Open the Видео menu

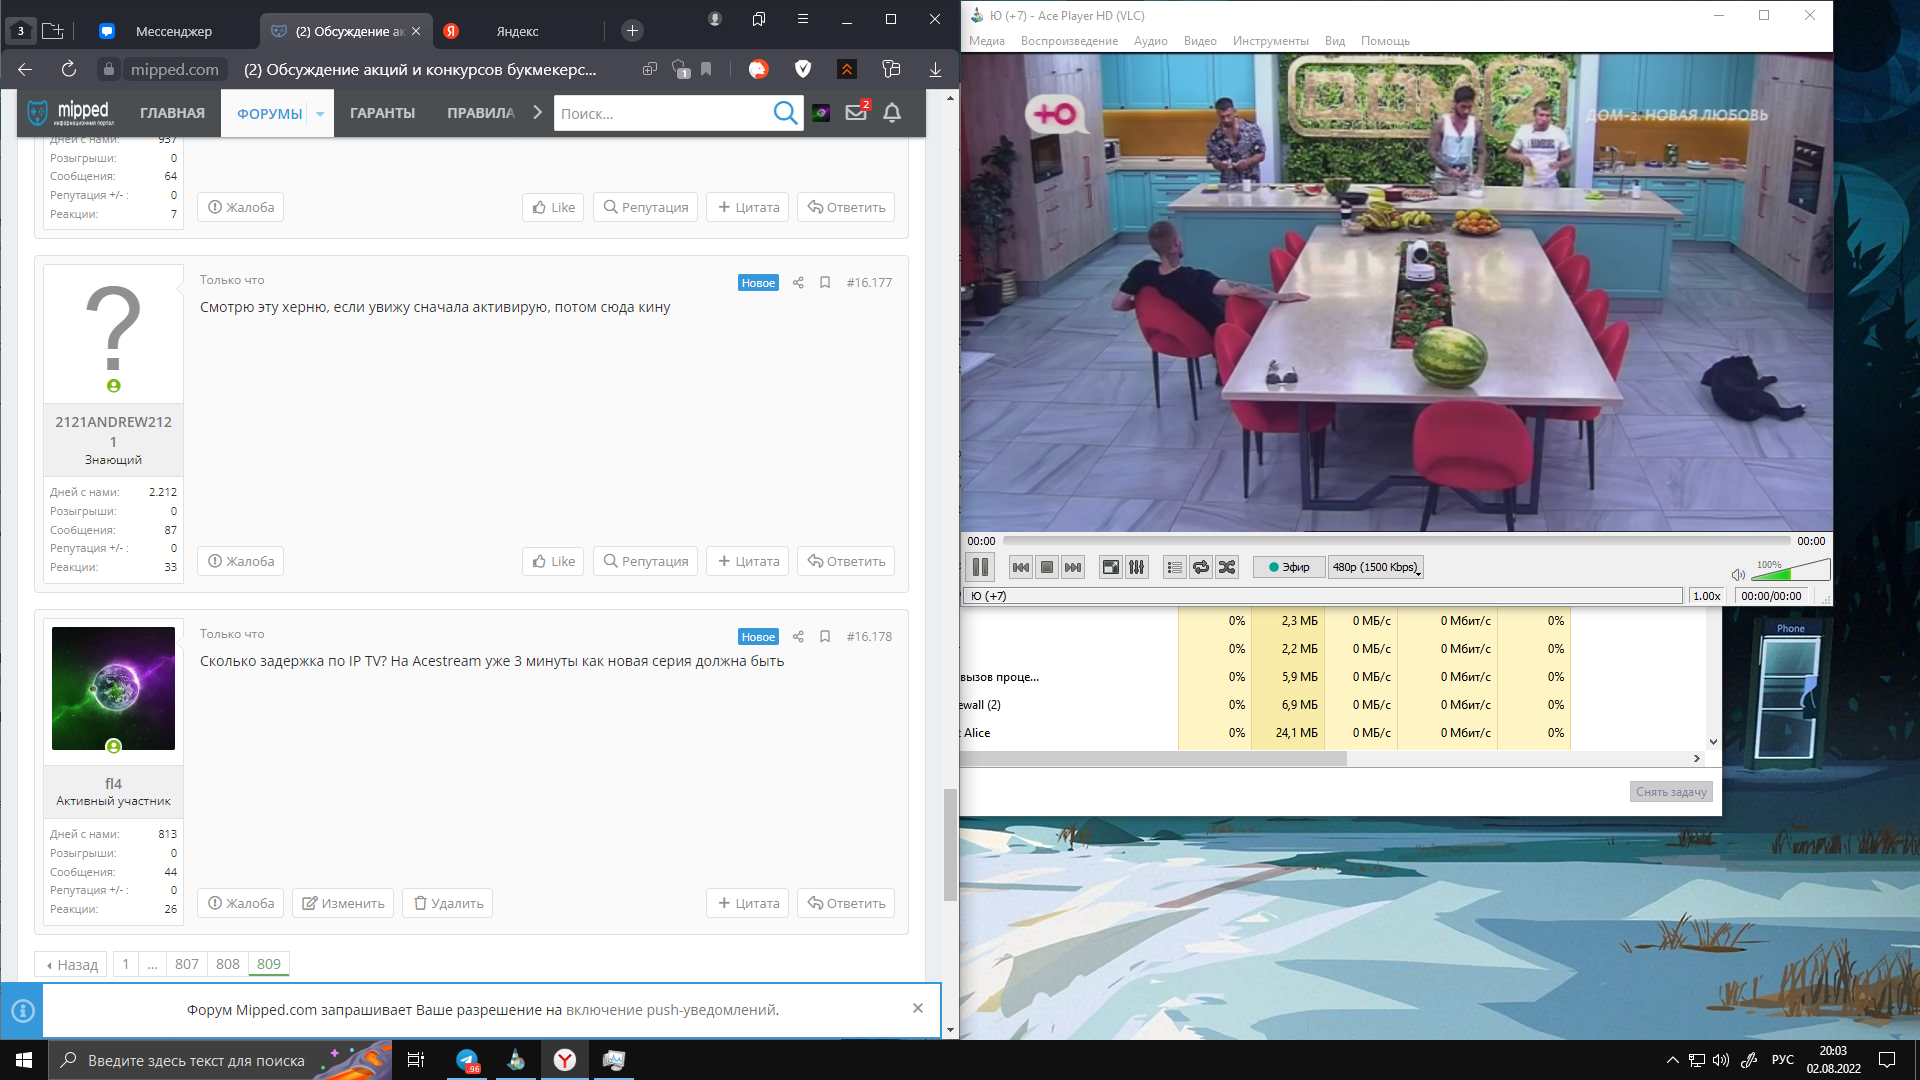click(1200, 41)
